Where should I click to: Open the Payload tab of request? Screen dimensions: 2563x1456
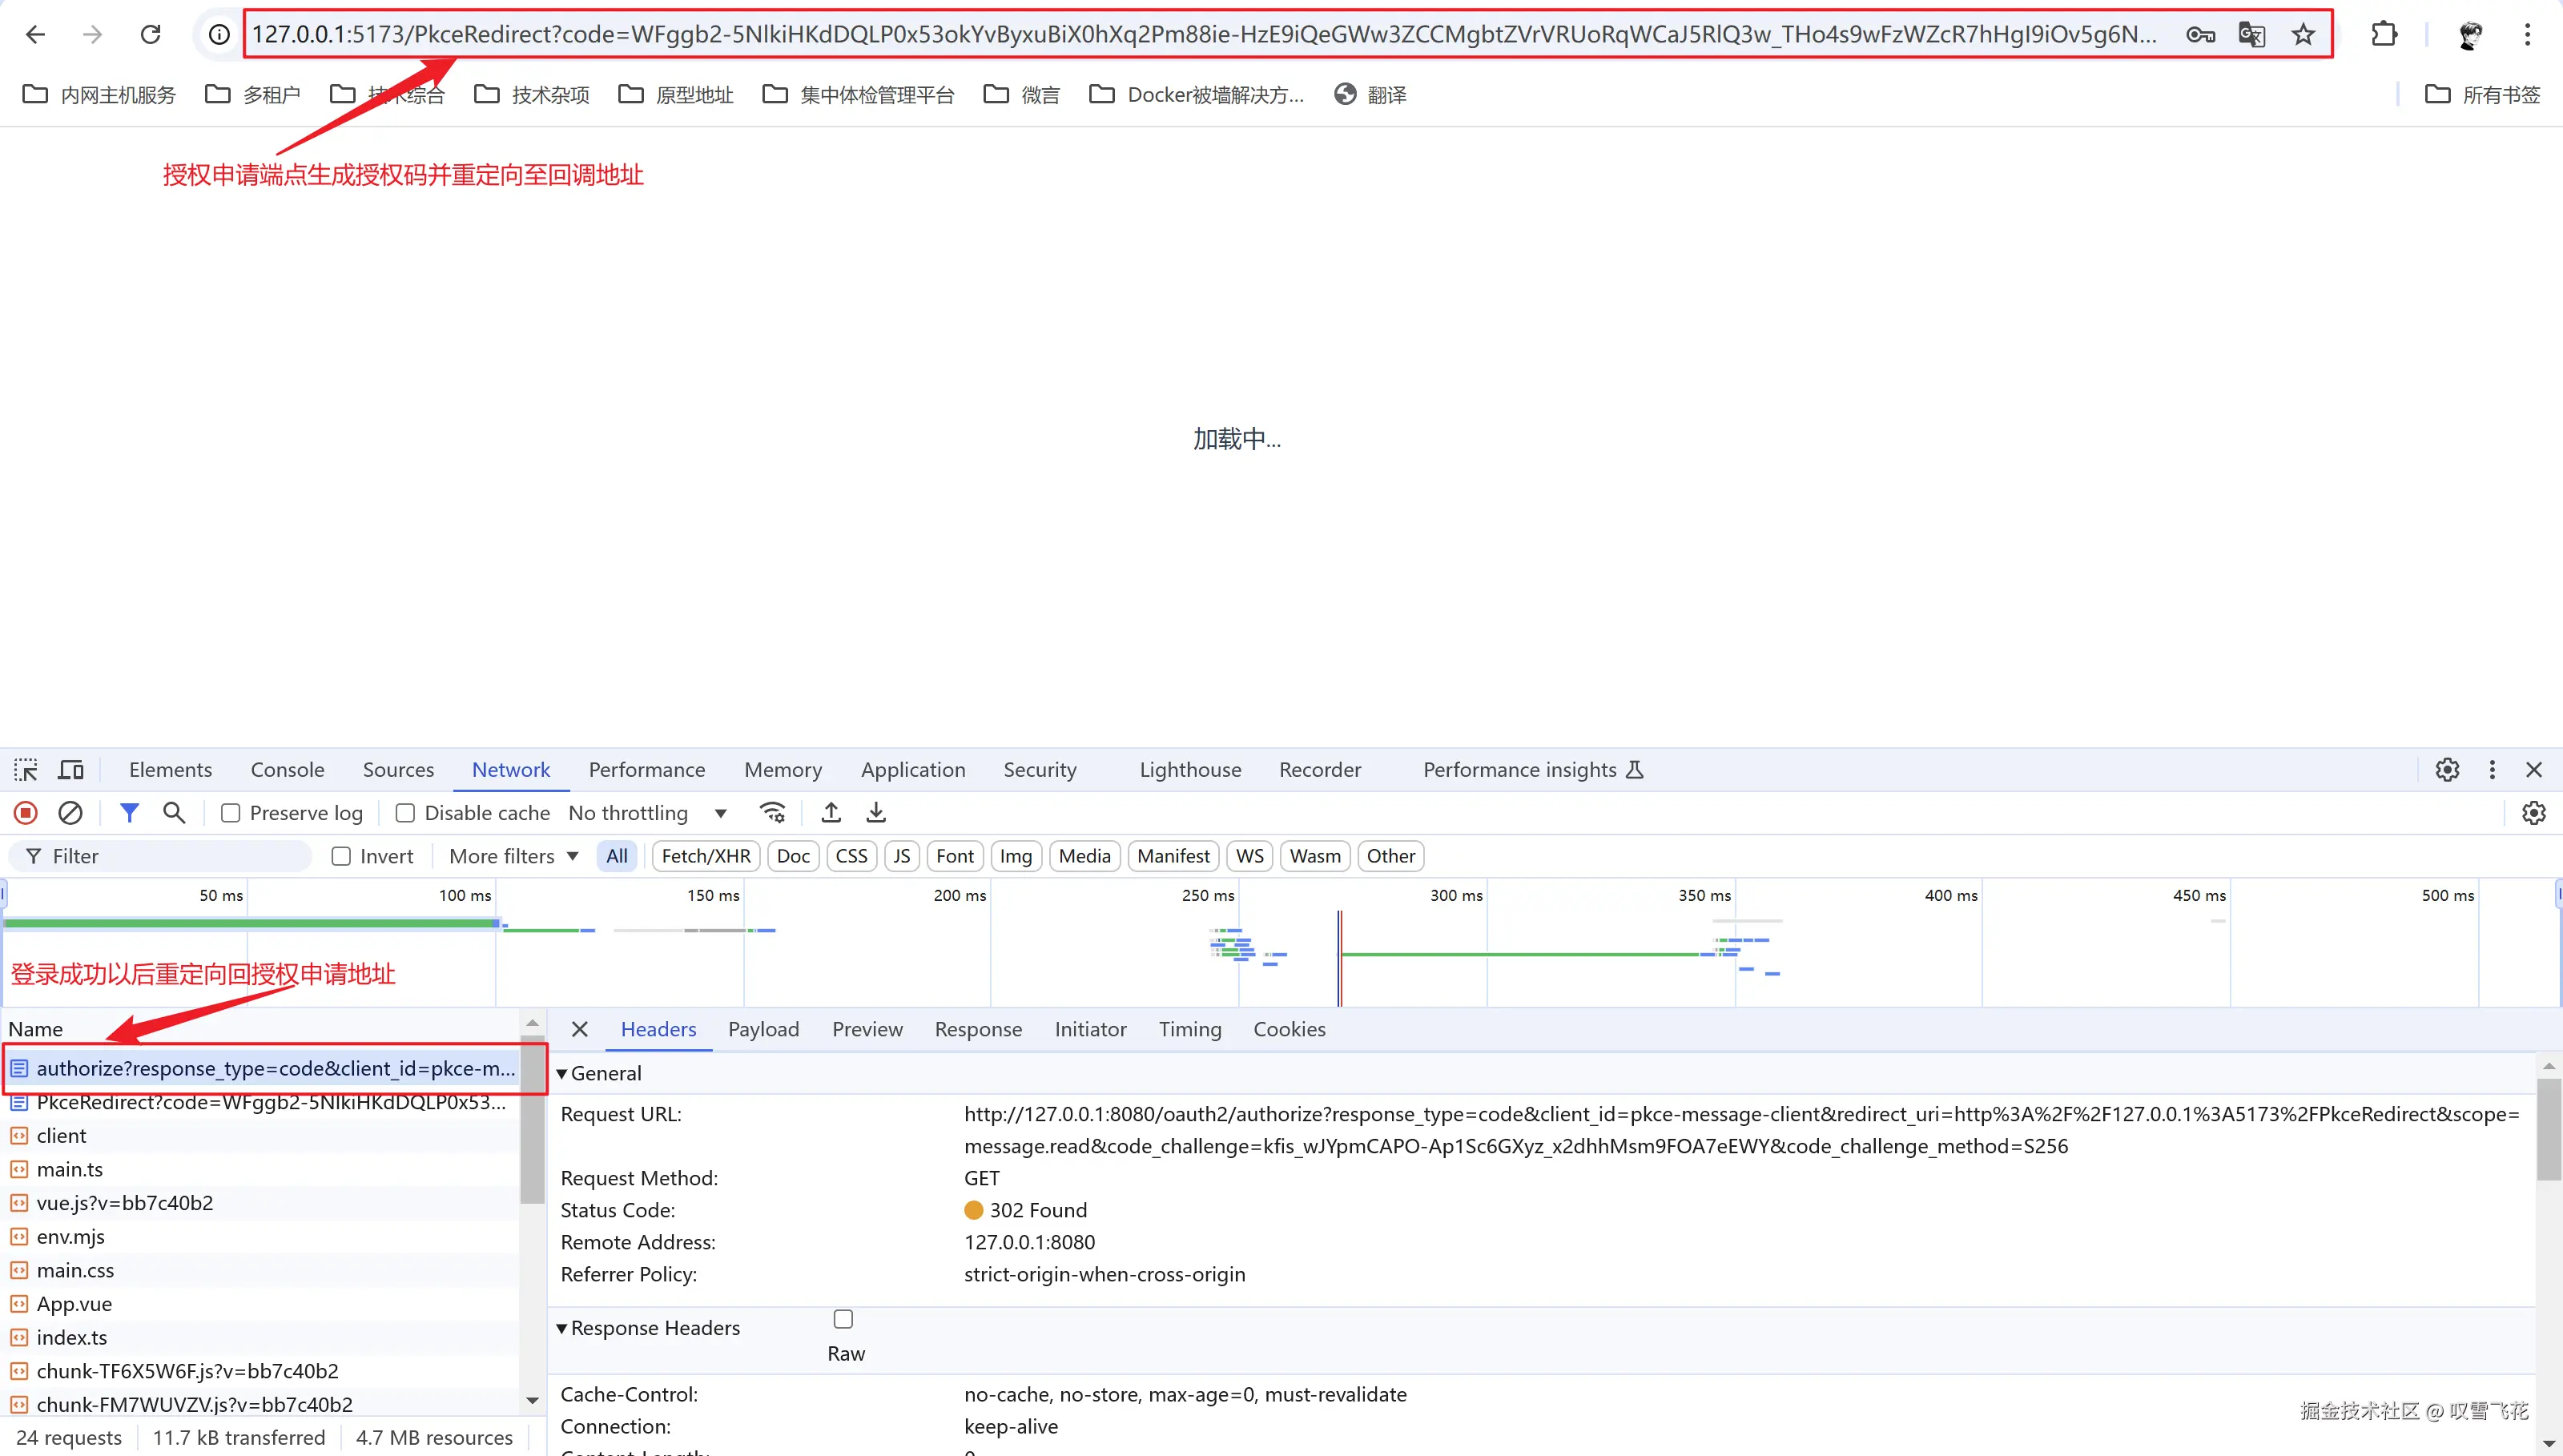763,1029
